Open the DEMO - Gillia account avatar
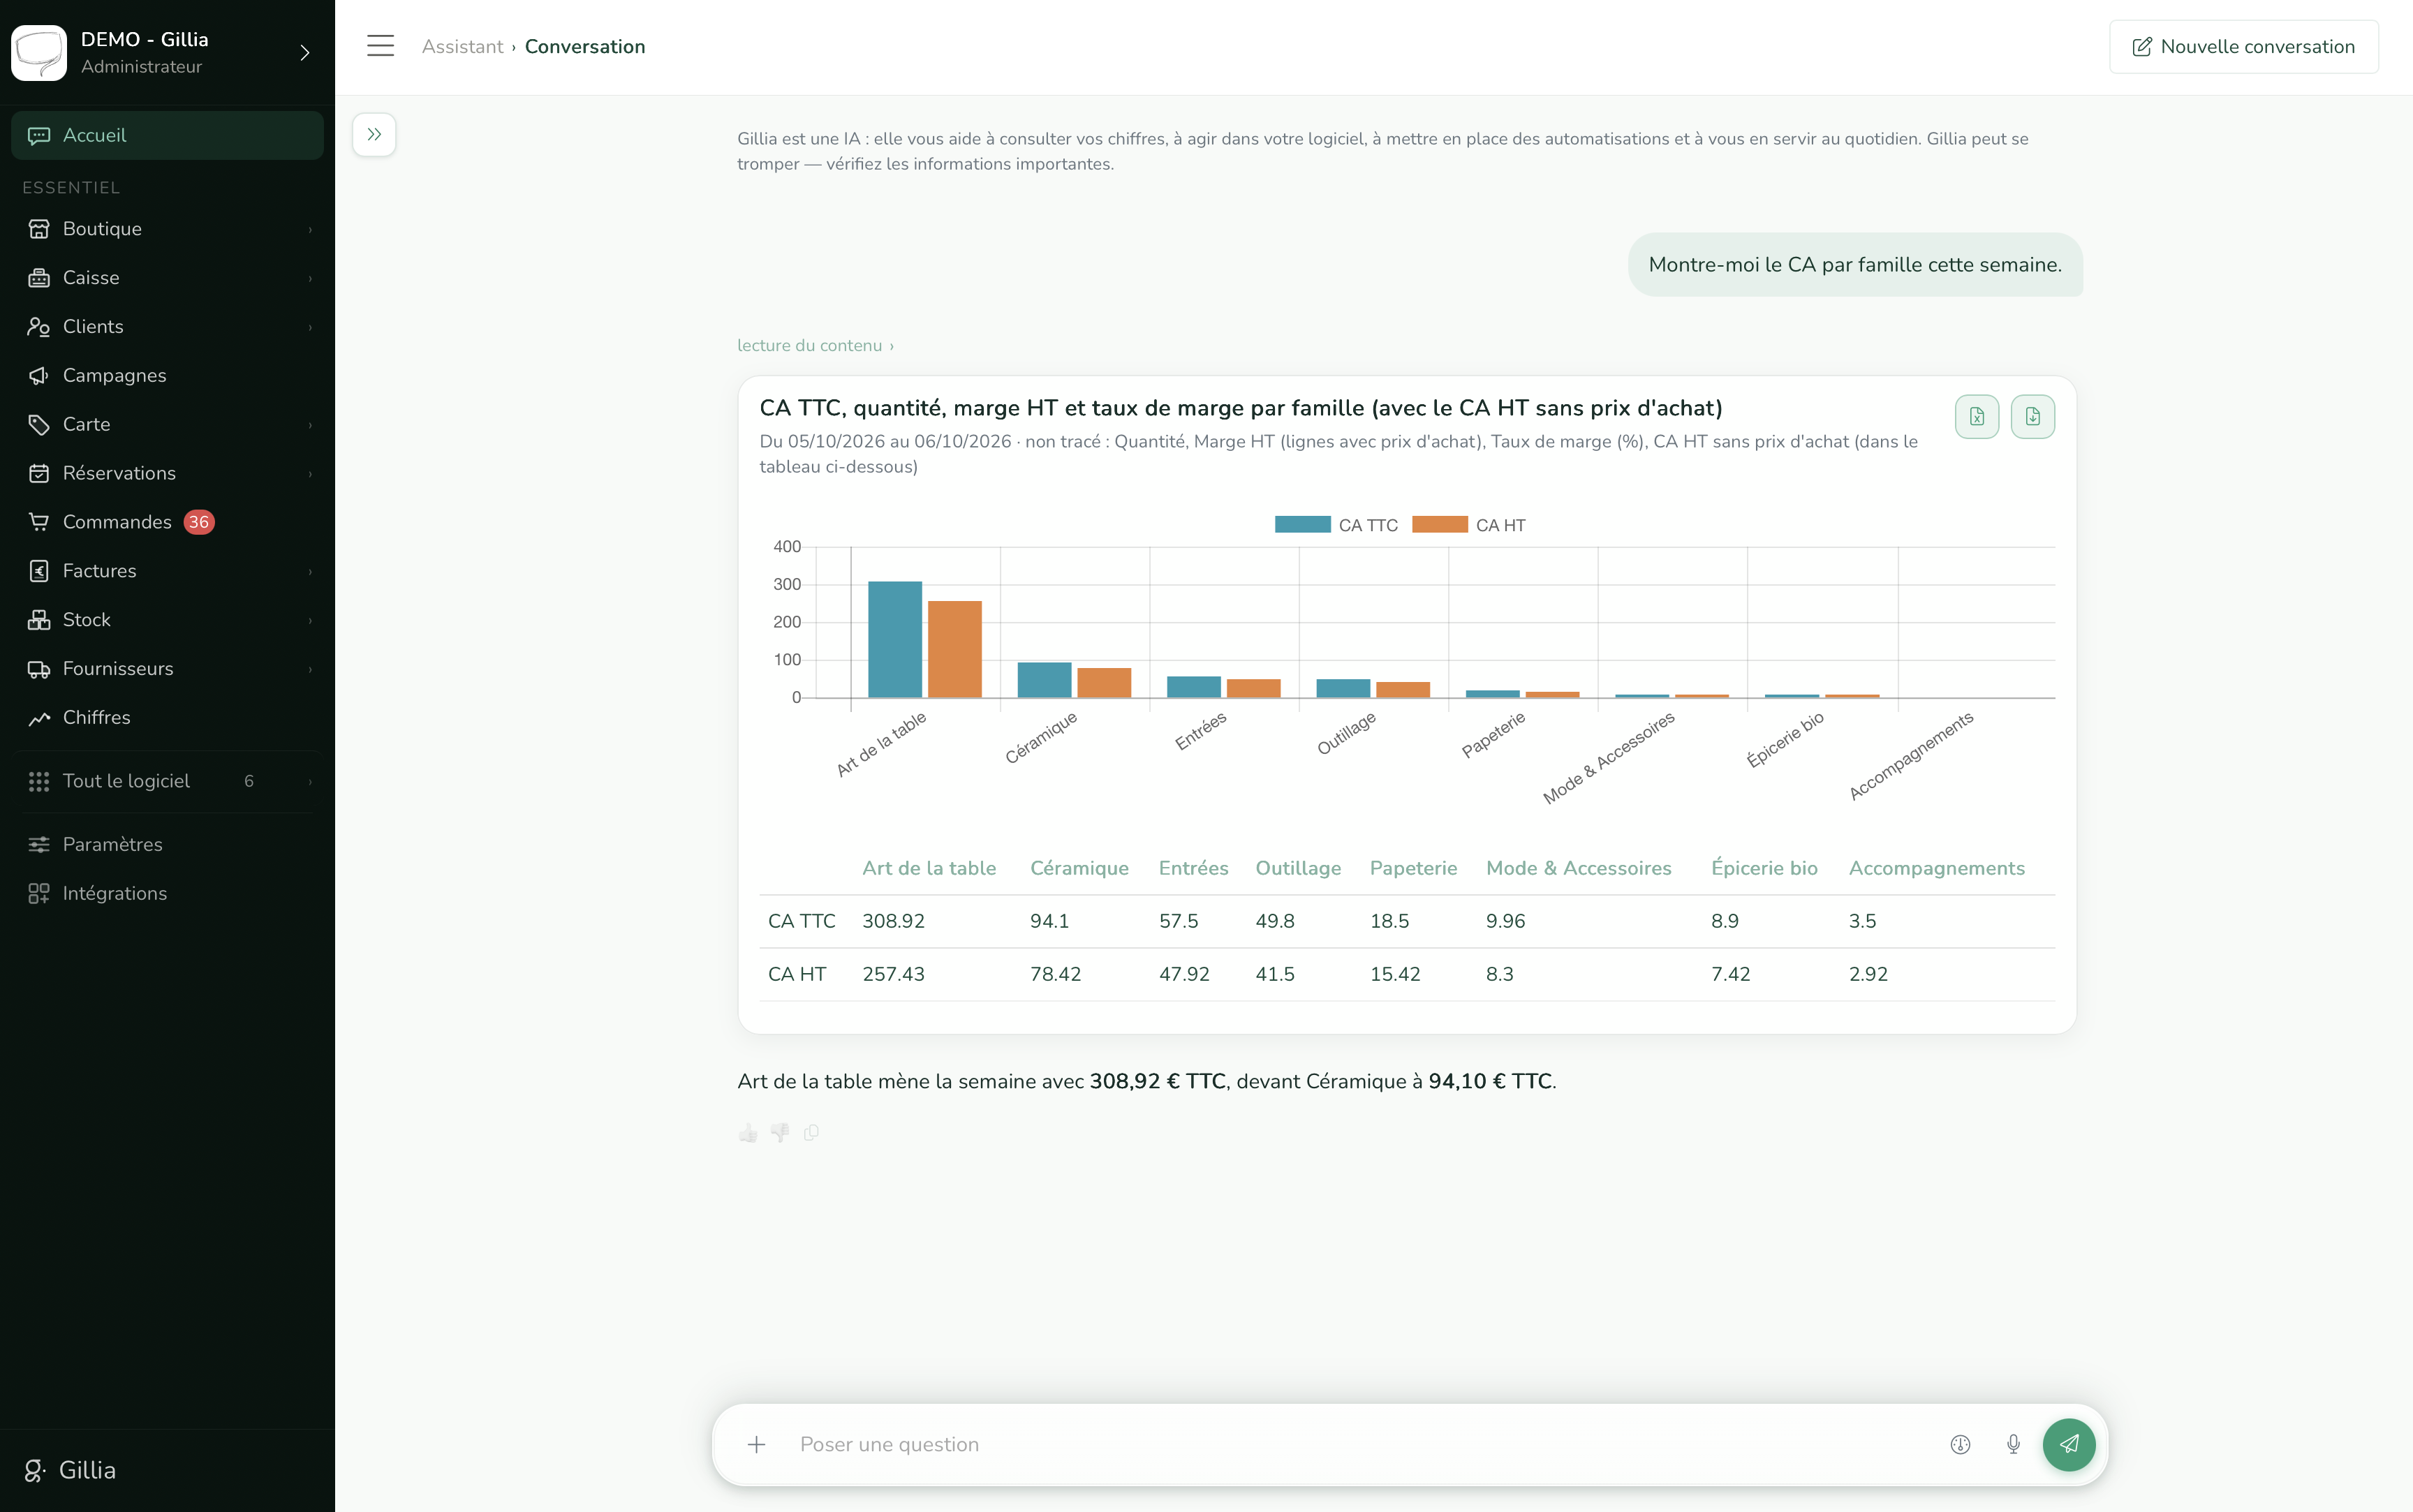This screenshot has height=1512, width=2413. coord(39,52)
